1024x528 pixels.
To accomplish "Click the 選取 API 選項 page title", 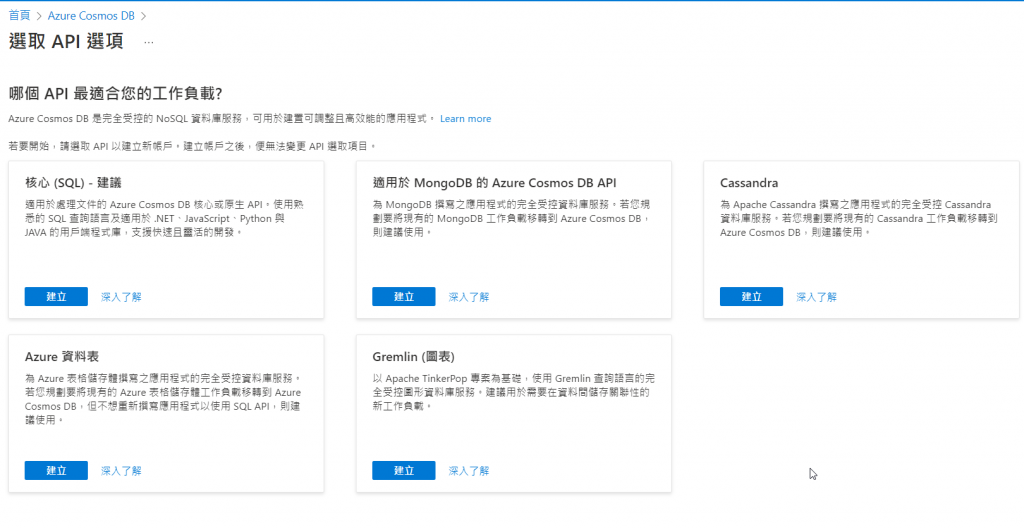I will [x=66, y=41].
